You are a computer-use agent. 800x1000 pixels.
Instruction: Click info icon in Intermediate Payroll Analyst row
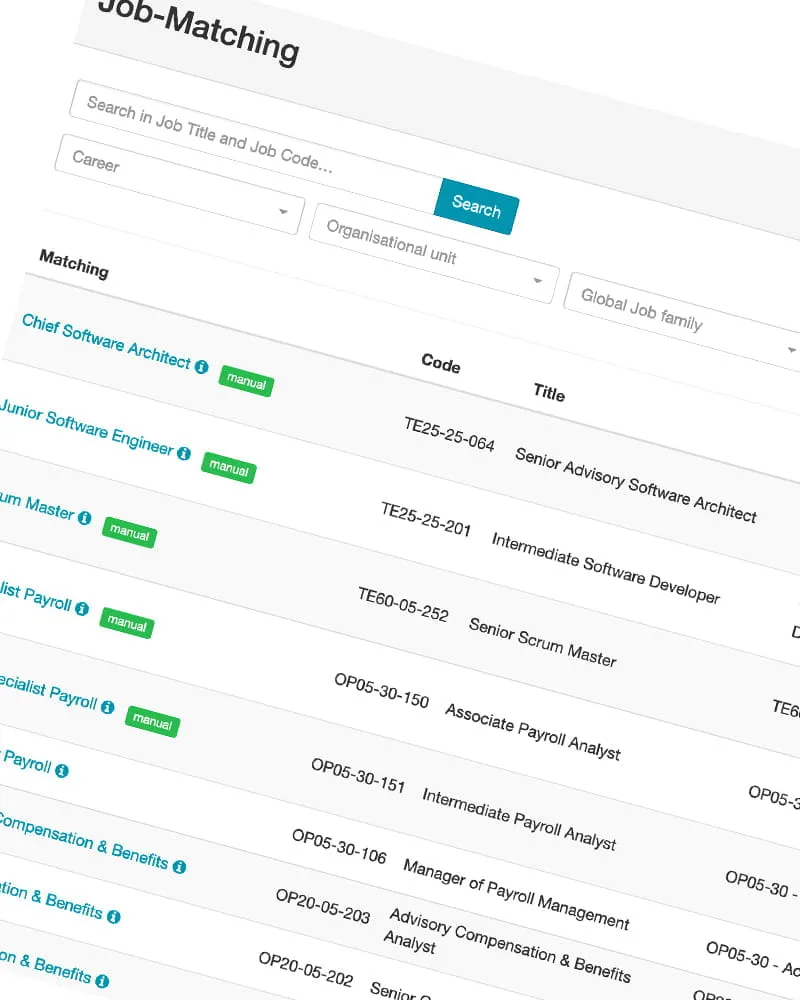coord(108,707)
